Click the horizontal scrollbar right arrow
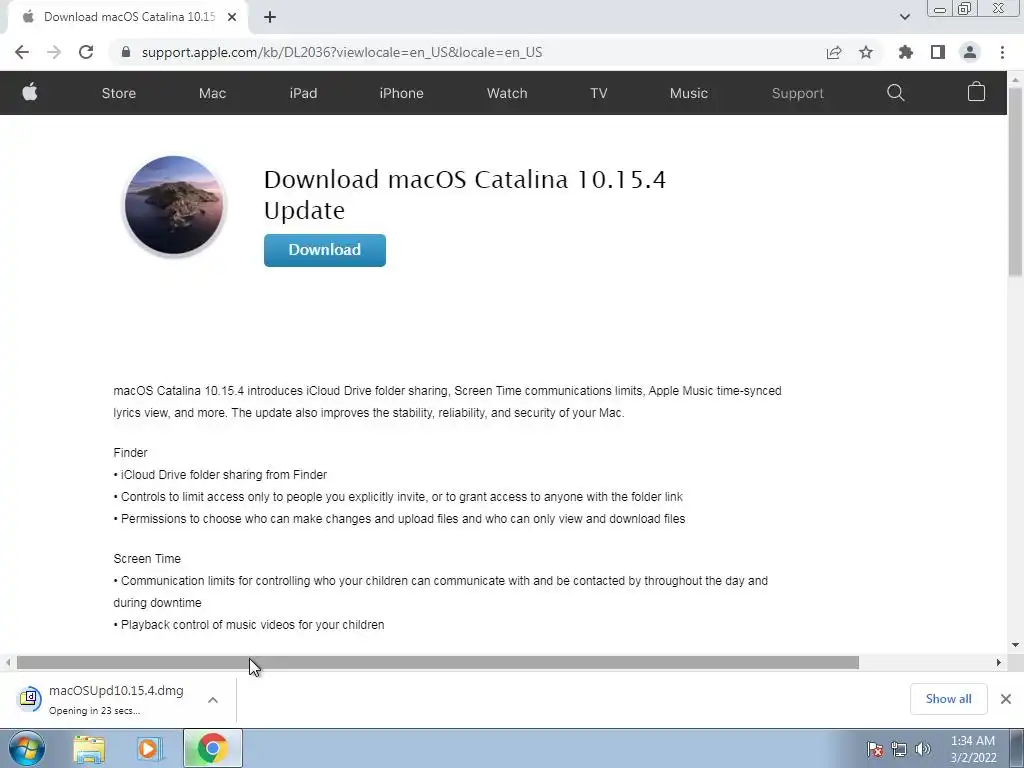Image resolution: width=1024 pixels, height=768 pixels. [x=999, y=663]
